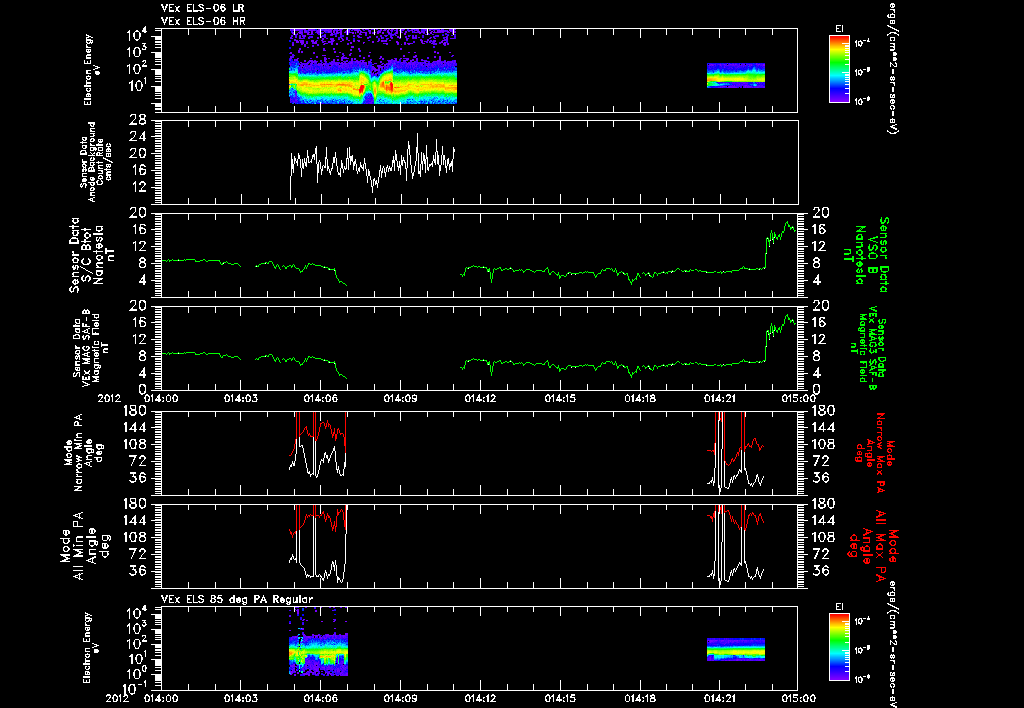1024x708 pixels.
Task: Click '014:03' on the time axis under the MAG panel
Action: (x=241, y=398)
